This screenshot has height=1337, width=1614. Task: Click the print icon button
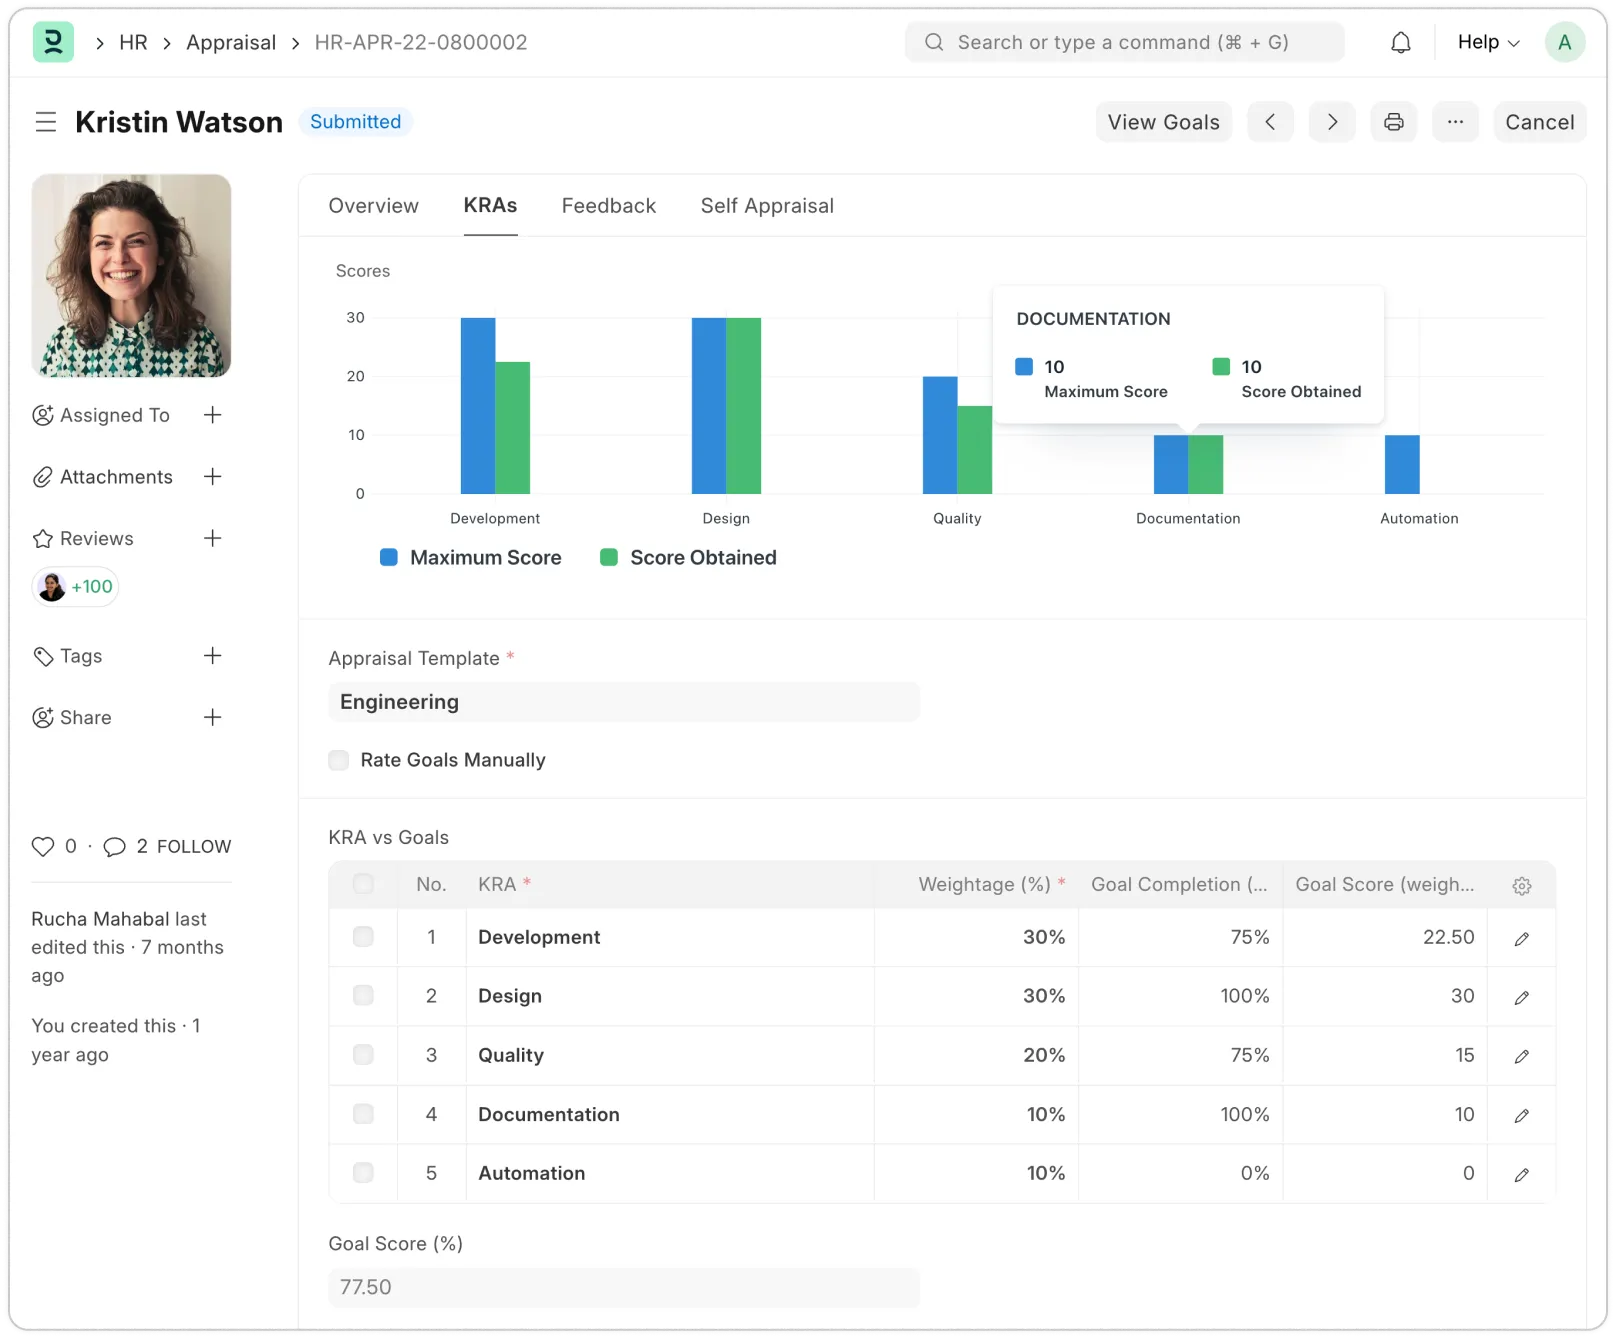[1393, 122]
